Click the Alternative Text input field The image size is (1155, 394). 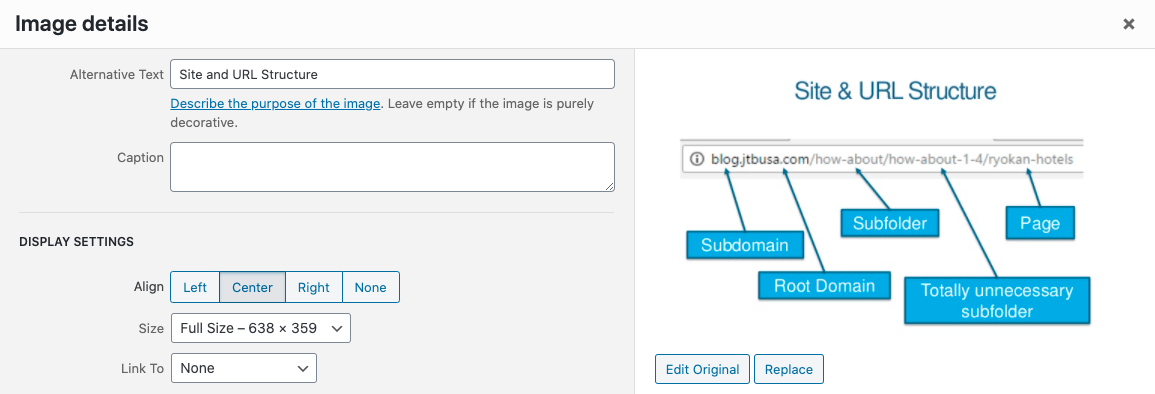pyautogui.click(x=392, y=74)
